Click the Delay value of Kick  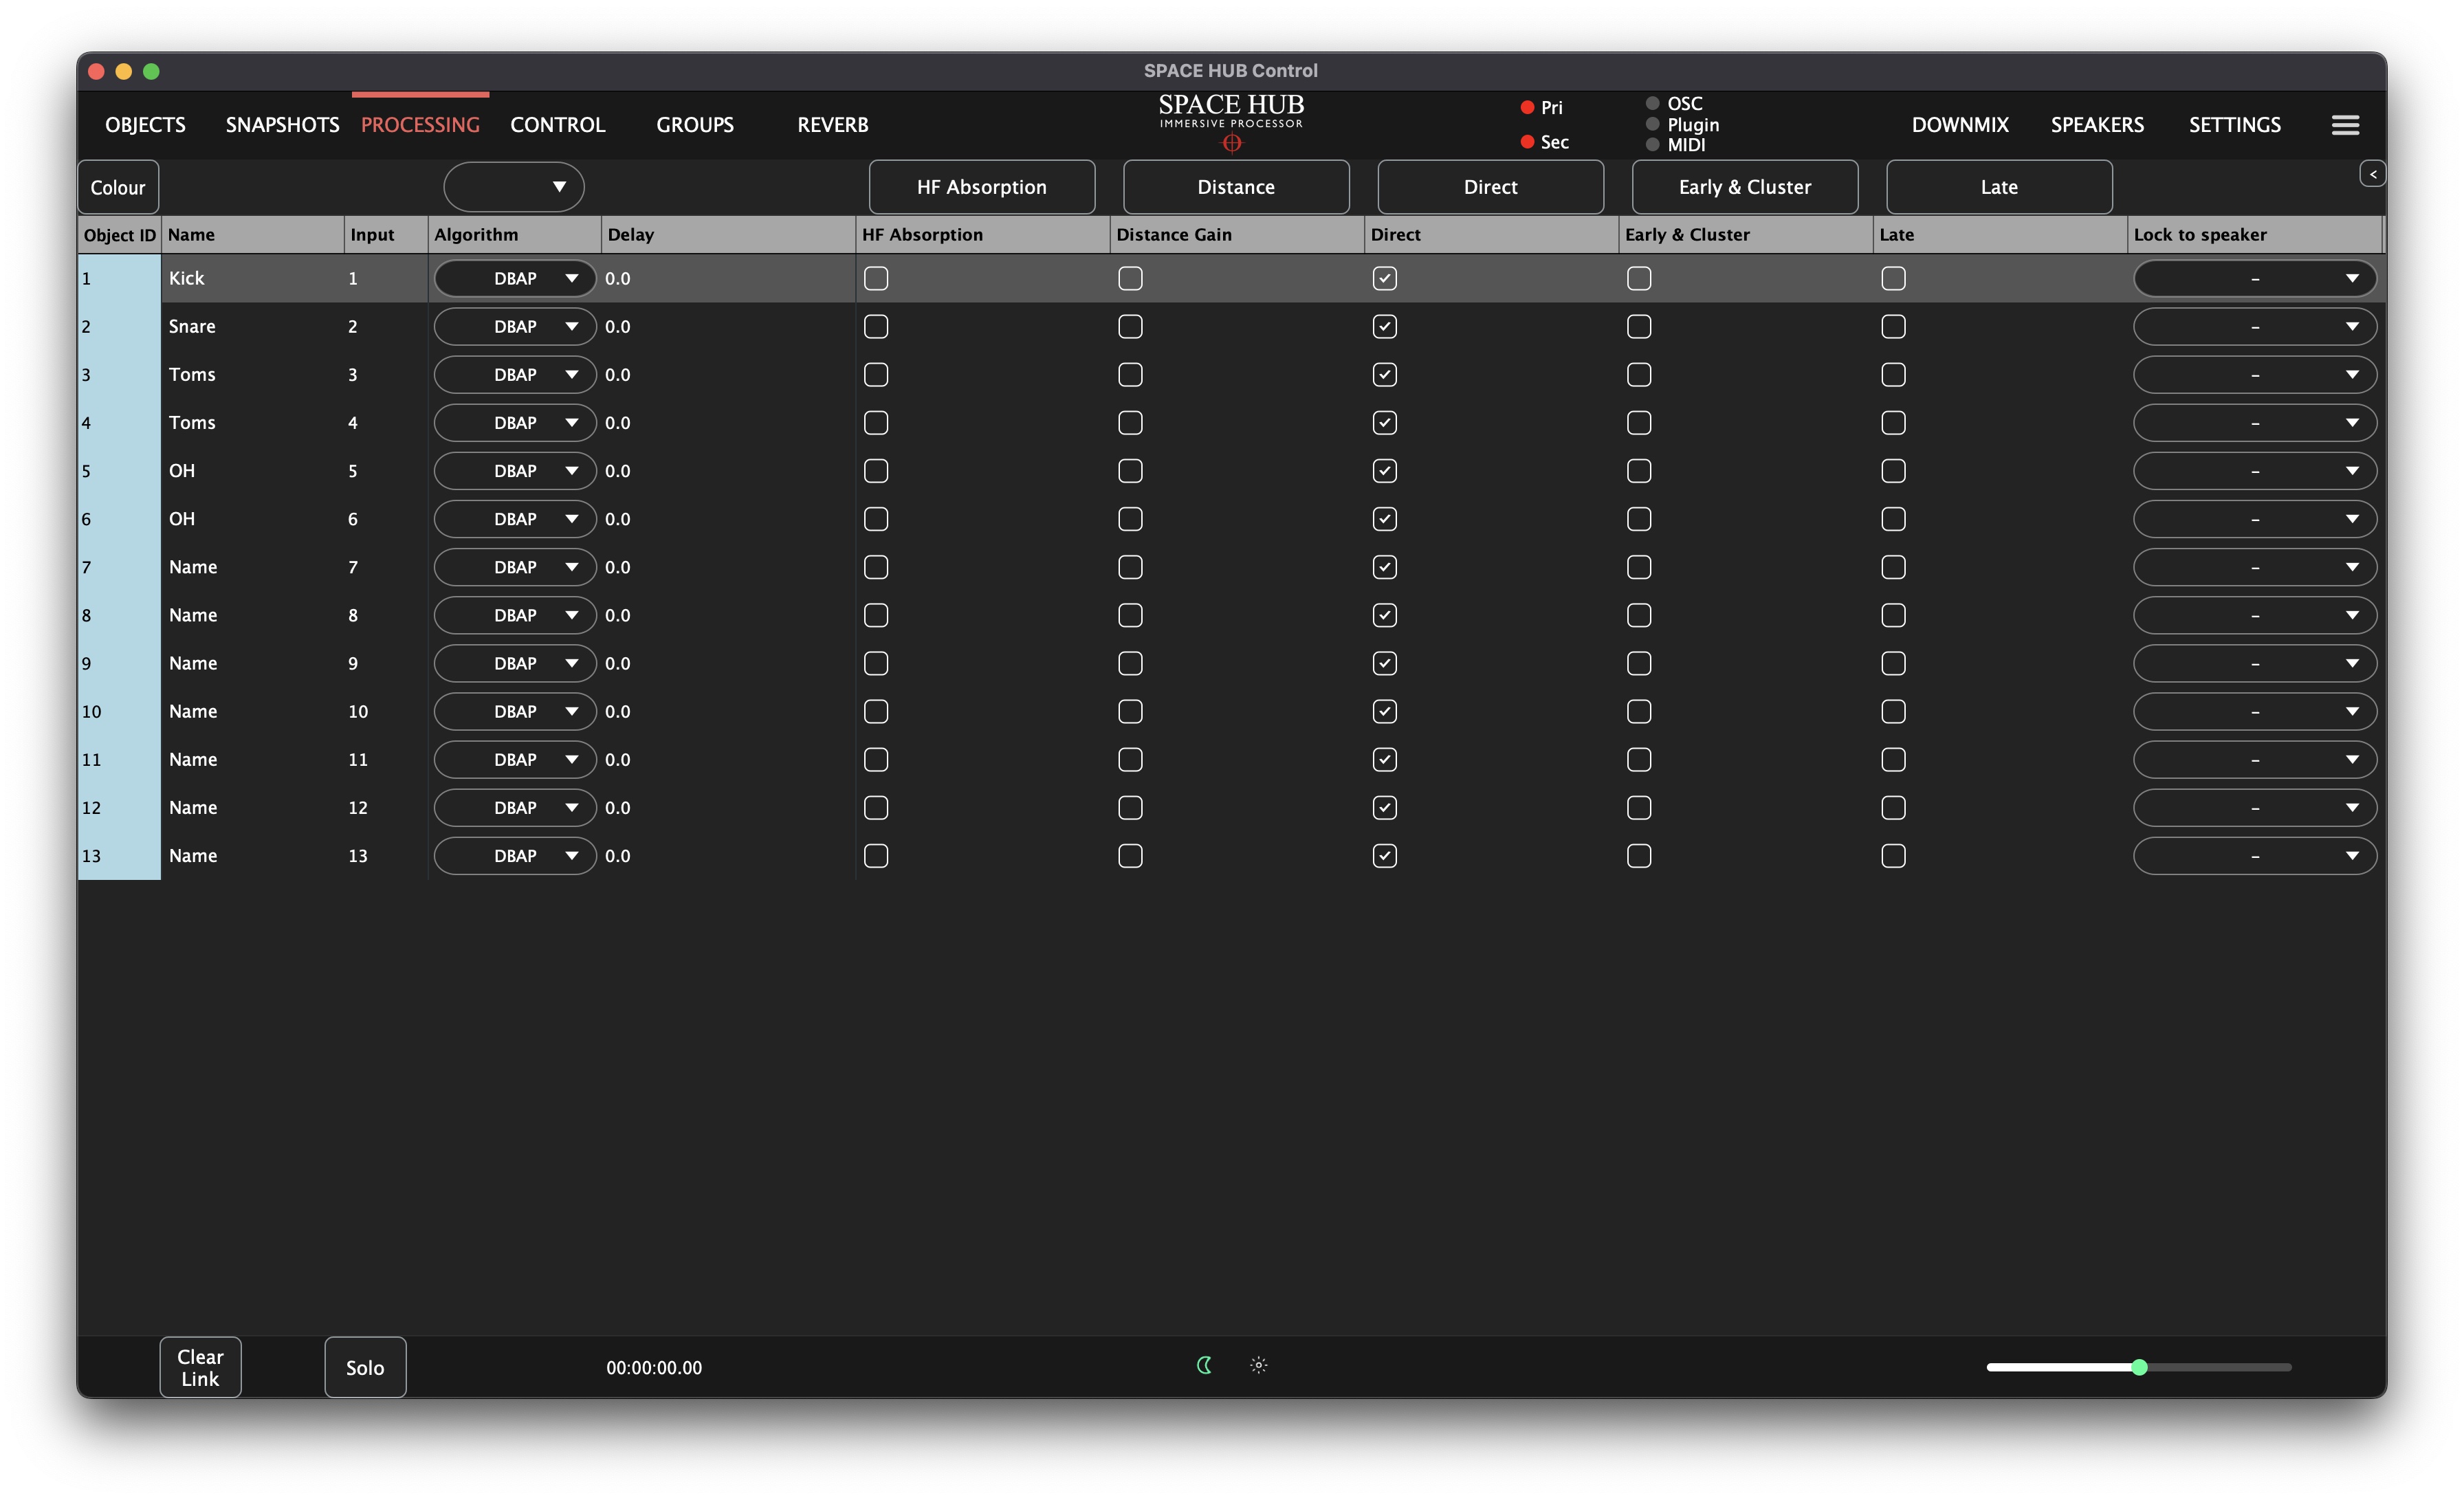tap(618, 278)
